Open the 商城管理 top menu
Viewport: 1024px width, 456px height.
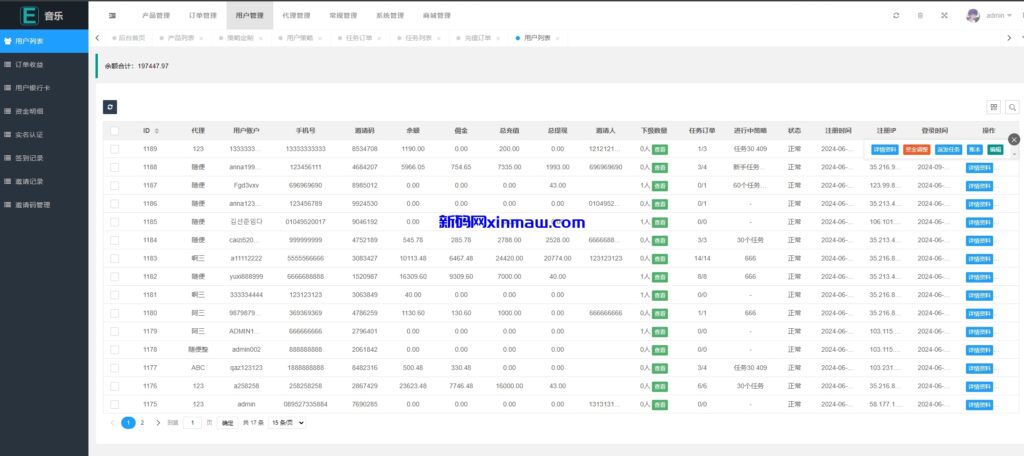pos(437,15)
